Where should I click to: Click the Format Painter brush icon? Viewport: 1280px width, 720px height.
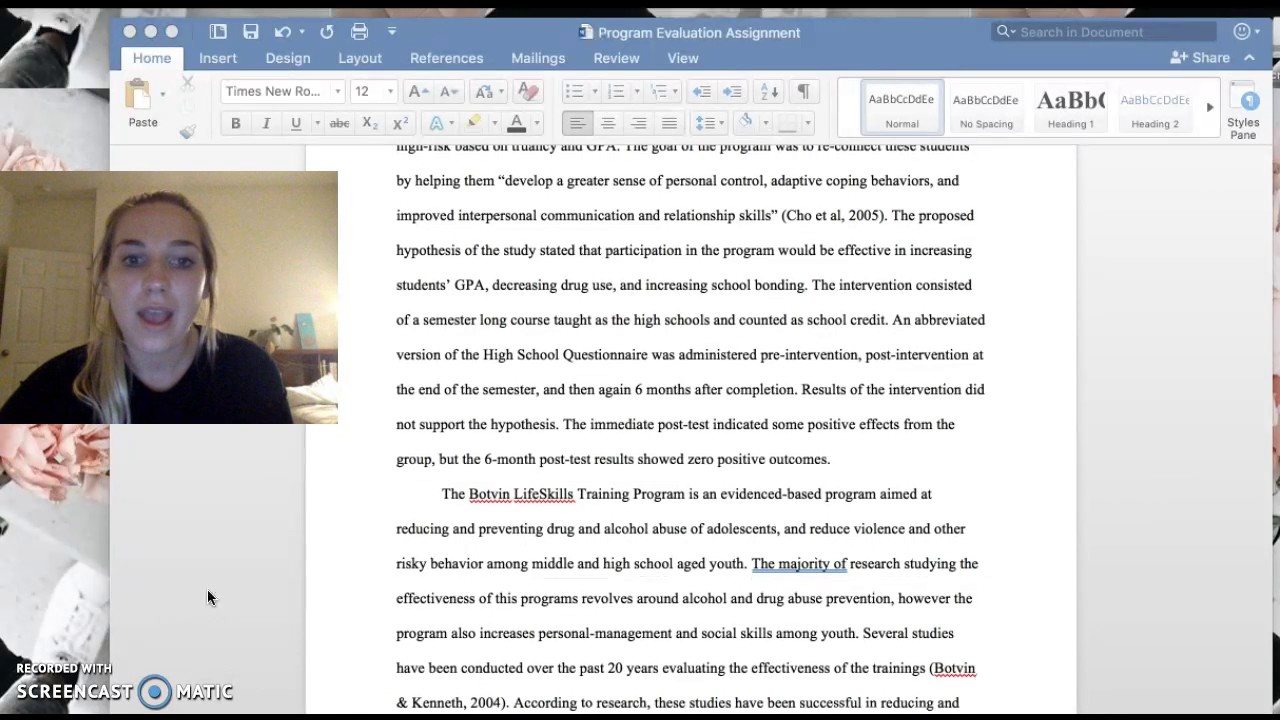(x=187, y=131)
